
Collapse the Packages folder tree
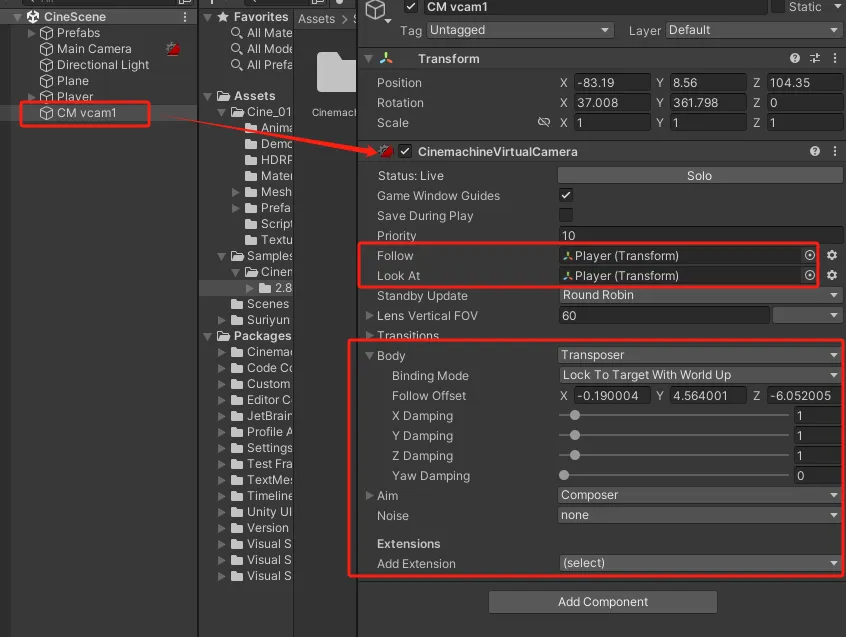point(208,337)
